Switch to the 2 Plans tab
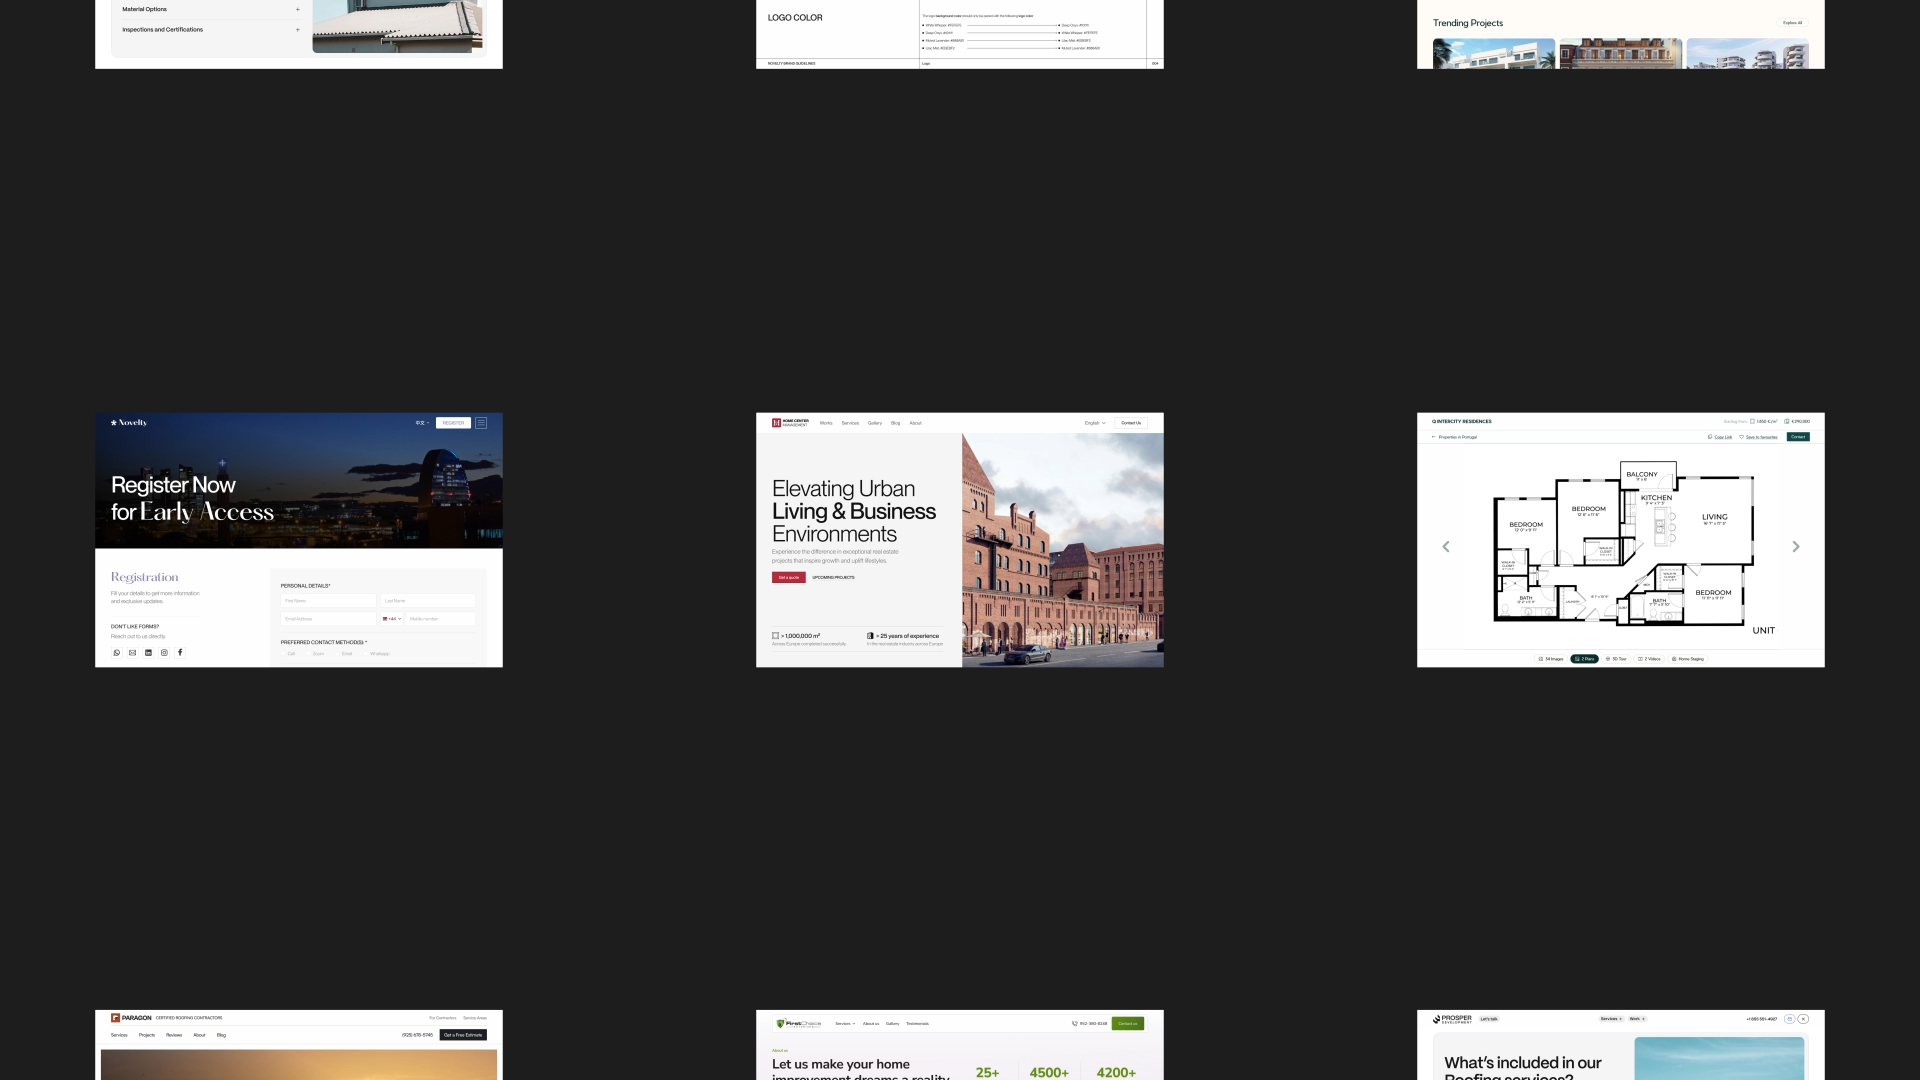This screenshot has height=1080, width=1920. coord(1585,659)
